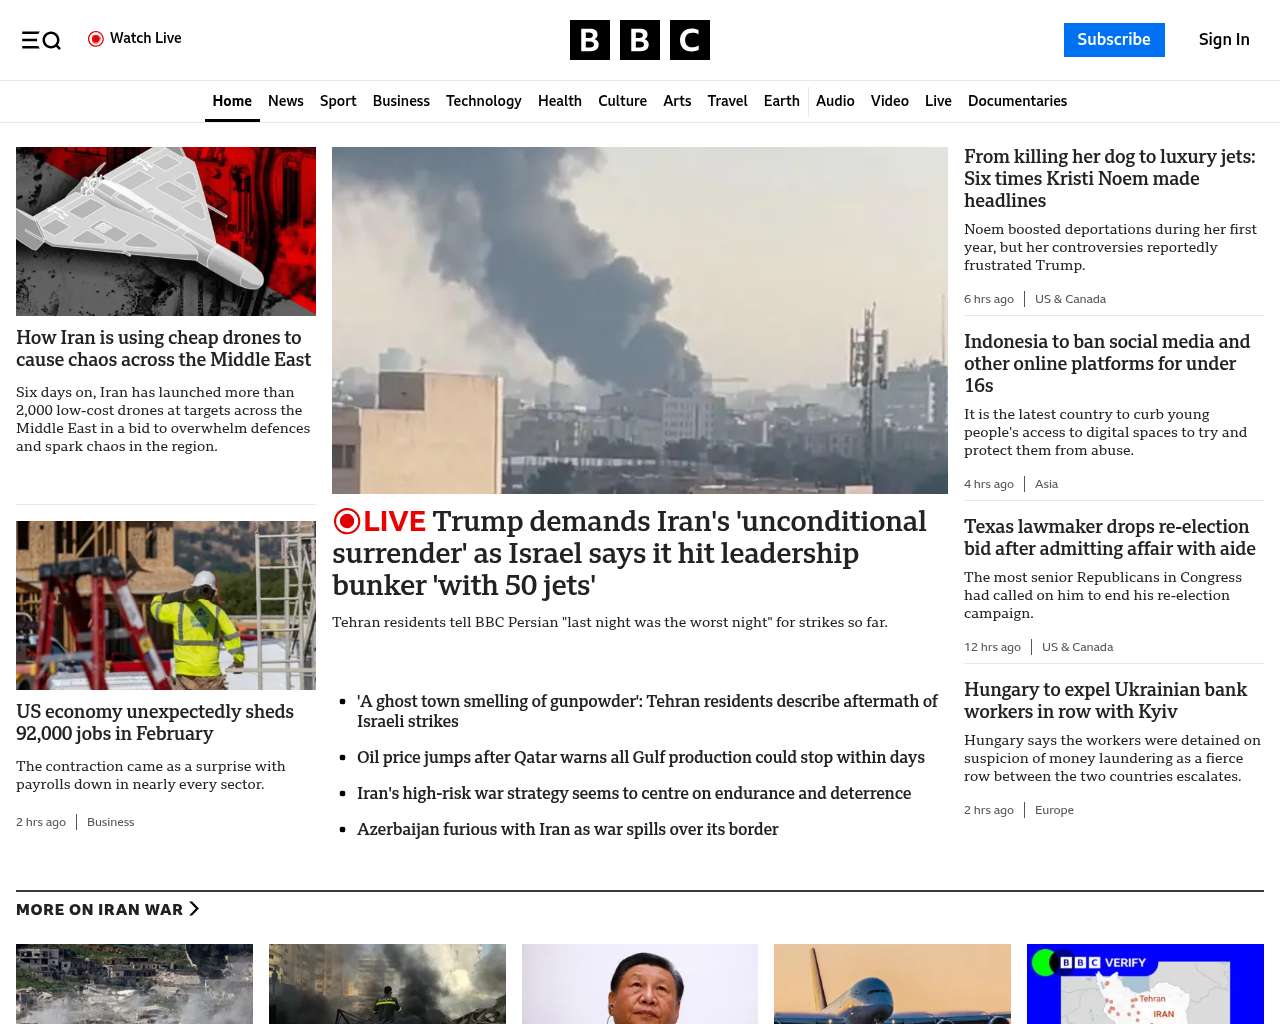1280x1024 pixels.
Task: Read 'Oil price jumps after Qatar warns' story
Action: tap(641, 757)
